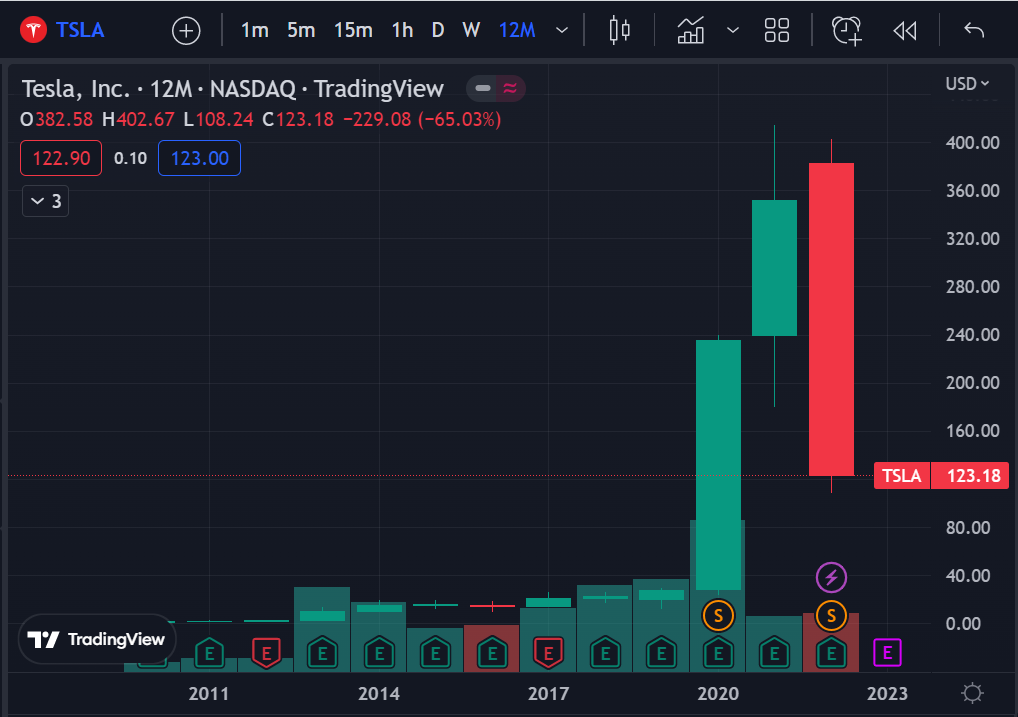Start bar replay with the rewind icon

(x=905, y=31)
